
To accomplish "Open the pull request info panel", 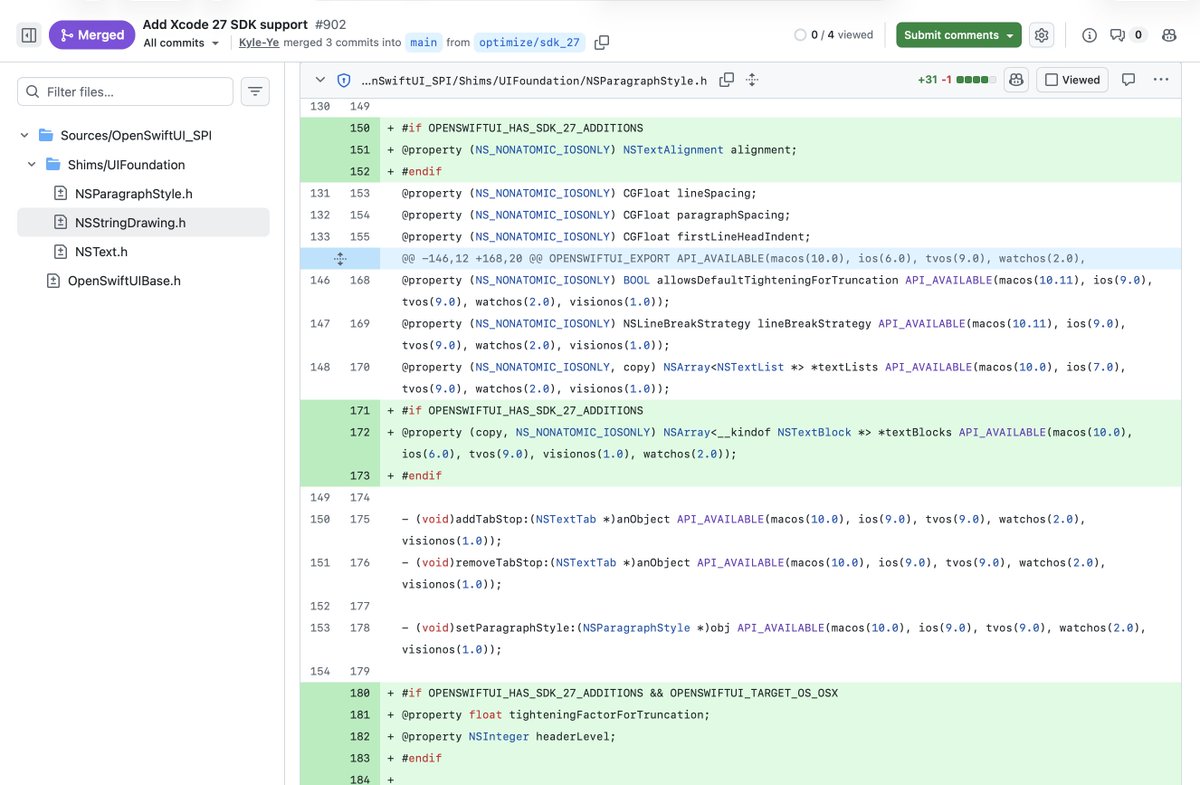I will click(1089, 35).
